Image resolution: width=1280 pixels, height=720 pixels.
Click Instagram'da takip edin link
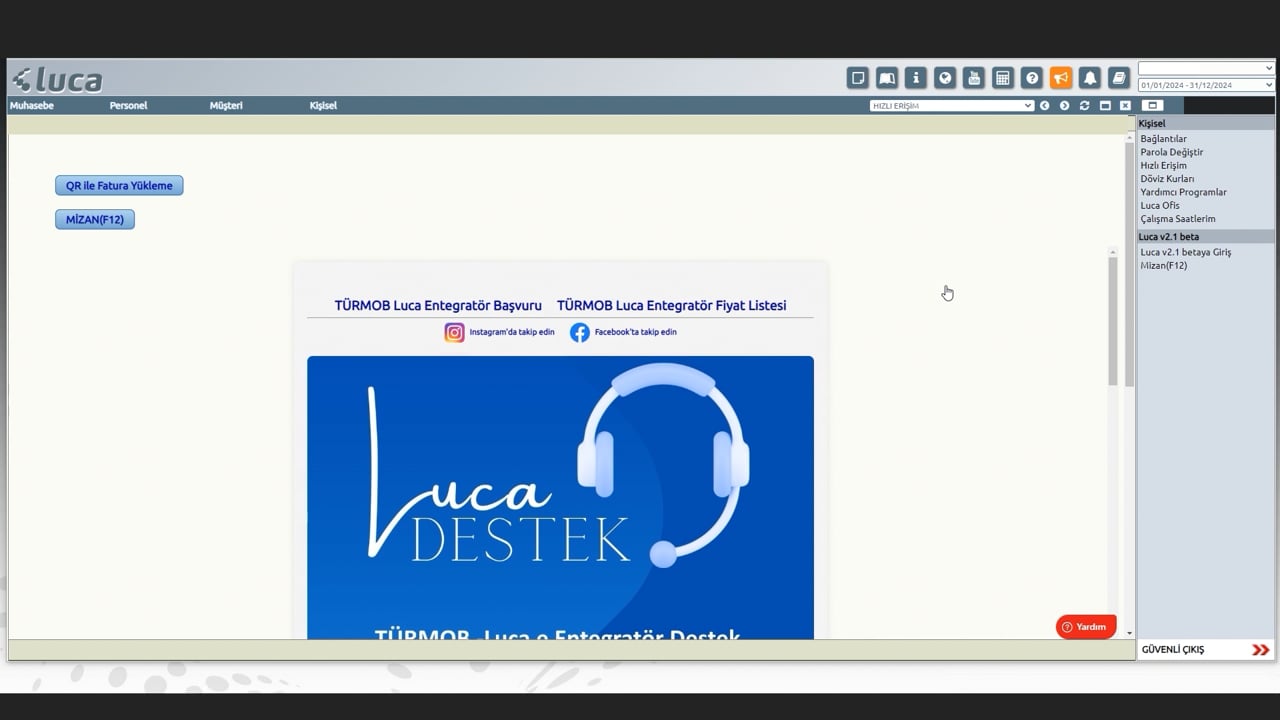512,332
